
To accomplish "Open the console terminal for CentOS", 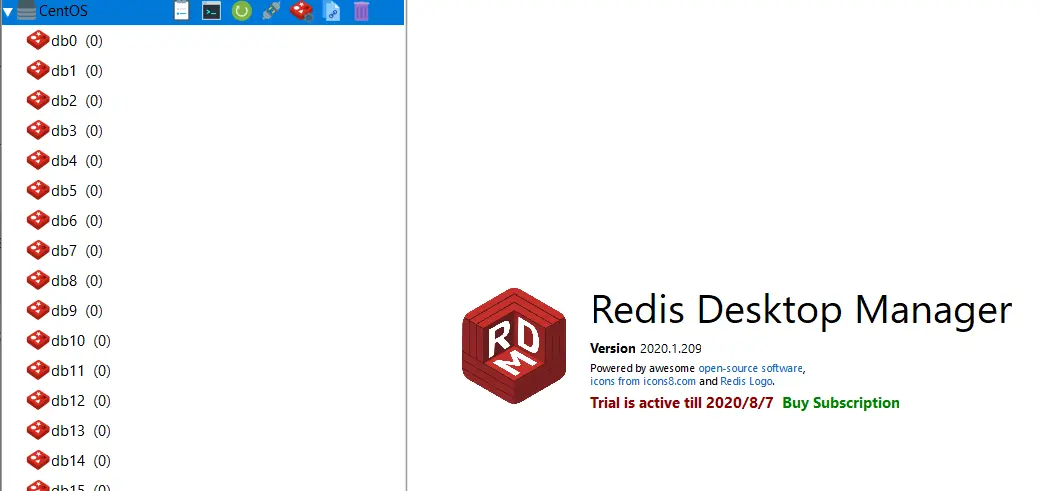I will click(x=212, y=11).
